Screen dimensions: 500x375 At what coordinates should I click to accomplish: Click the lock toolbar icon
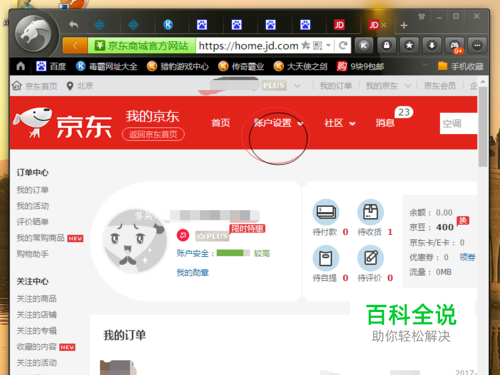click(x=387, y=45)
